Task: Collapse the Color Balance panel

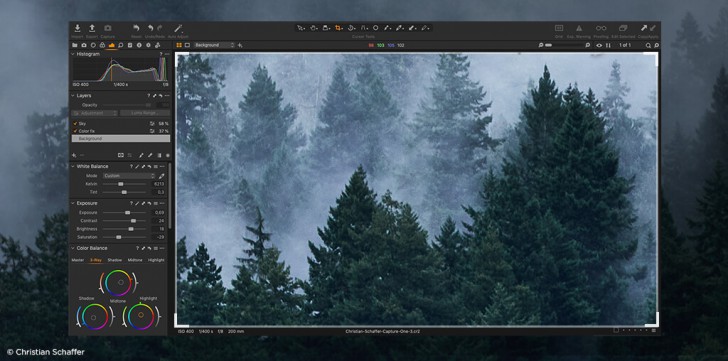Action: (x=73, y=248)
